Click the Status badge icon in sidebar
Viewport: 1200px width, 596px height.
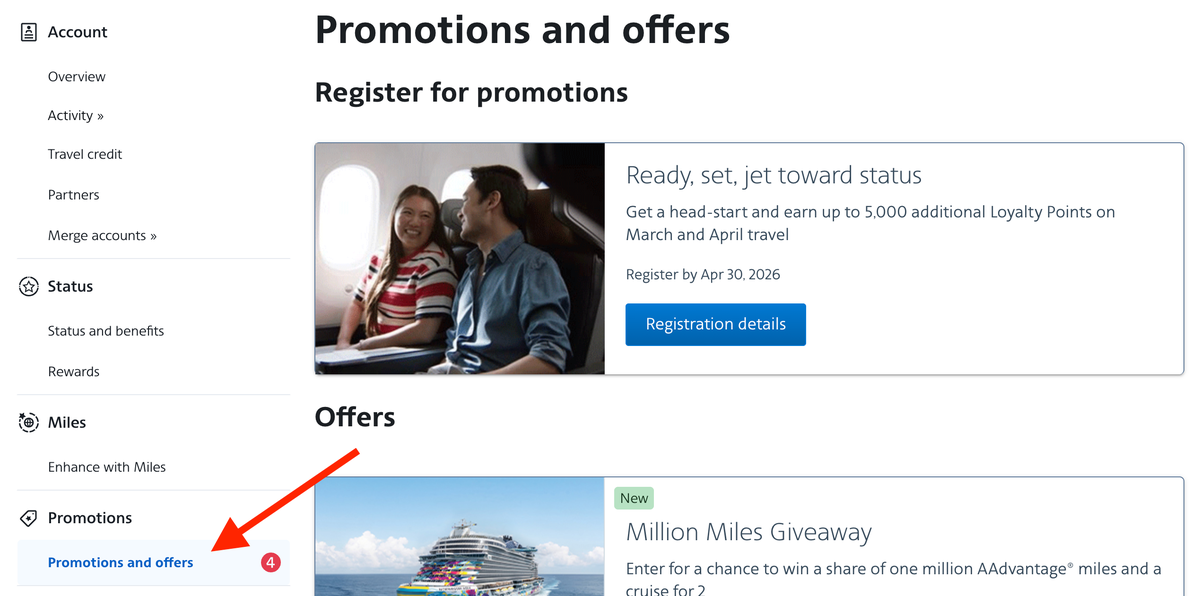tap(28, 286)
